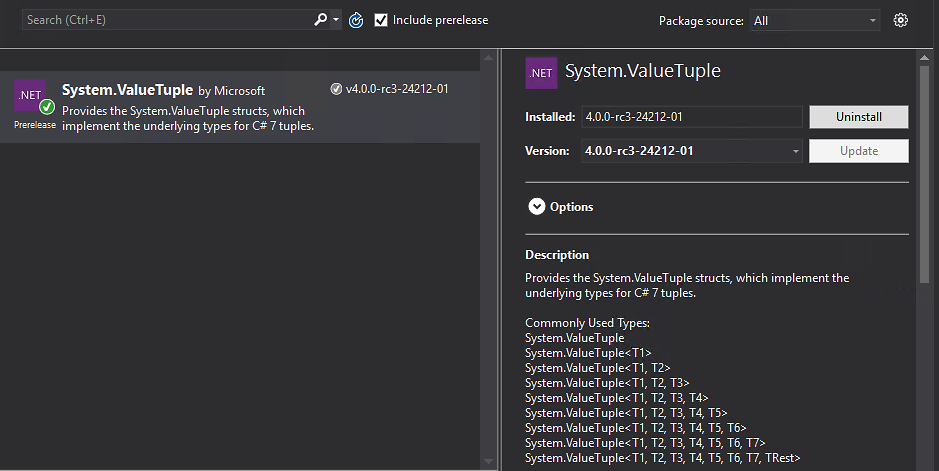Click the line ending with TRest>
939x471 pixels.
click(x=663, y=458)
